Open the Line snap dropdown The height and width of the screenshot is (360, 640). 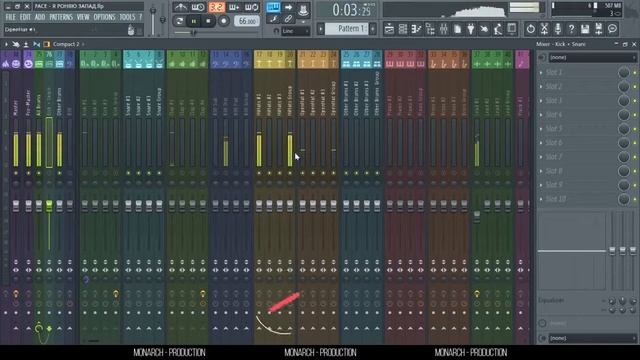tap(296, 31)
